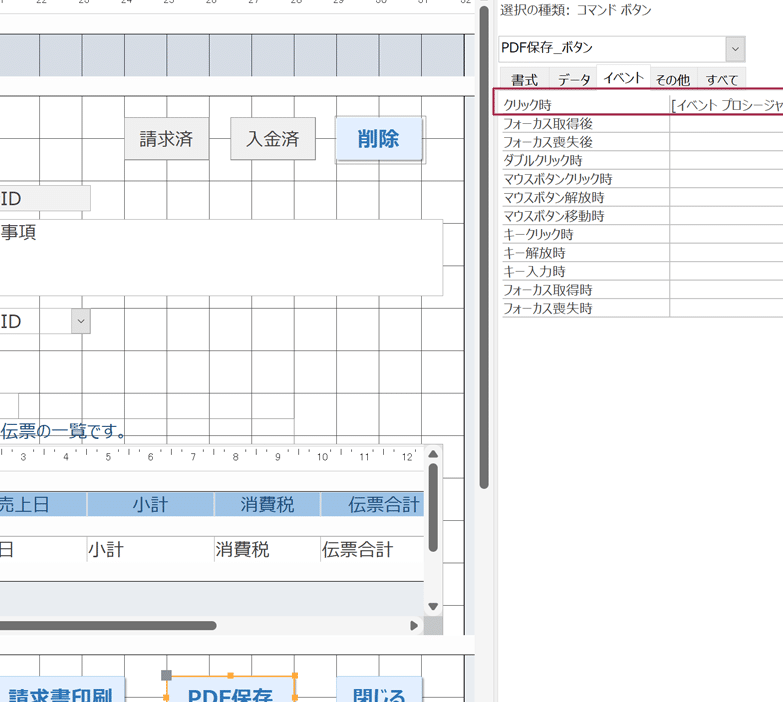The image size is (783, 702).
Task: Click the move handle of the PDF保存 button
Action: click(x=167, y=676)
